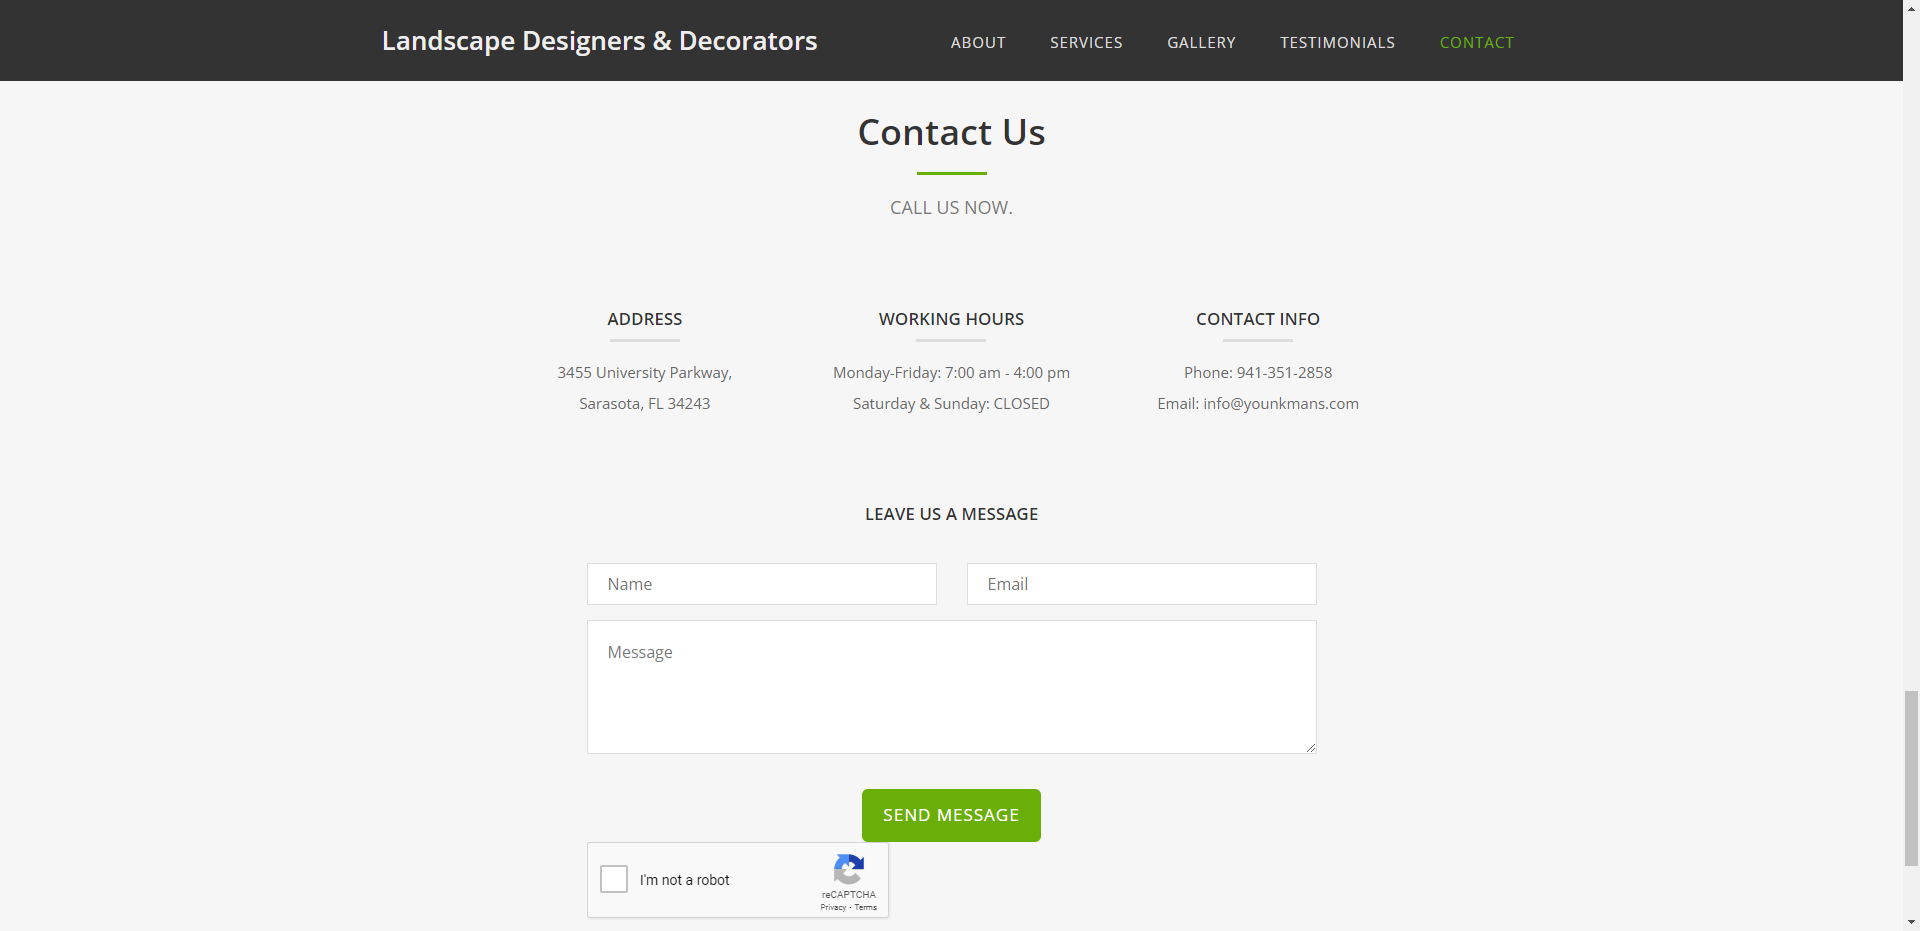Open the GALLERY navigation link
Viewport: 1920px width, 931px height.
click(x=1200, y=43)
